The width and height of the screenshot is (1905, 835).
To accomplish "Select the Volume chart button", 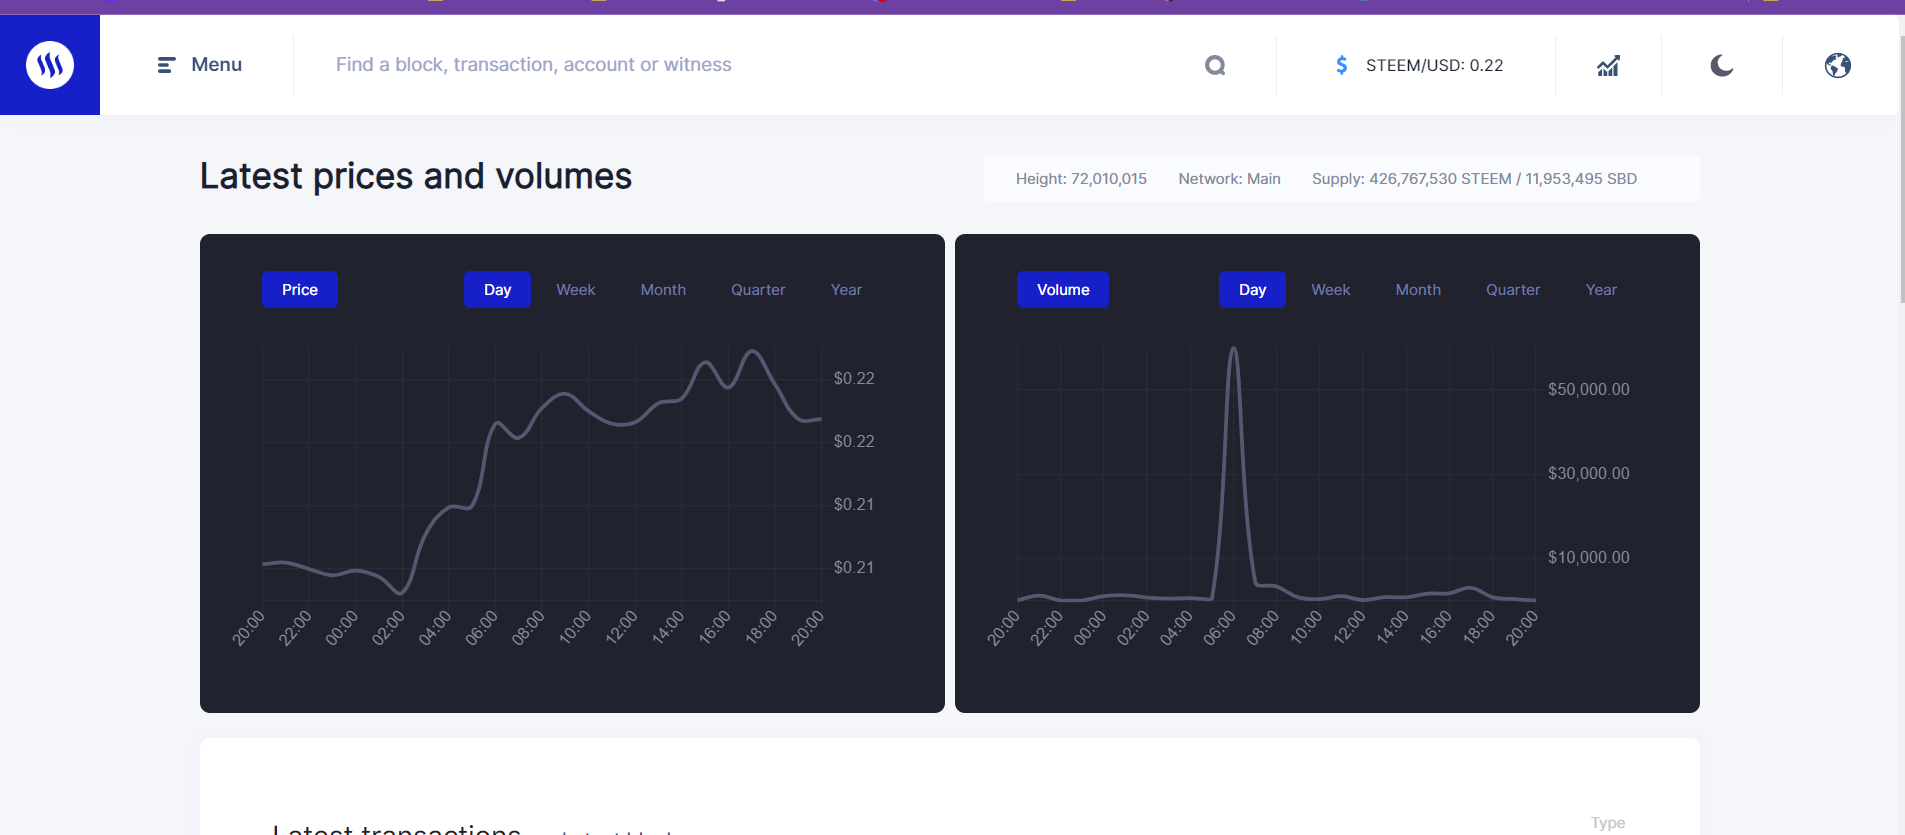I will (1063, 290).
